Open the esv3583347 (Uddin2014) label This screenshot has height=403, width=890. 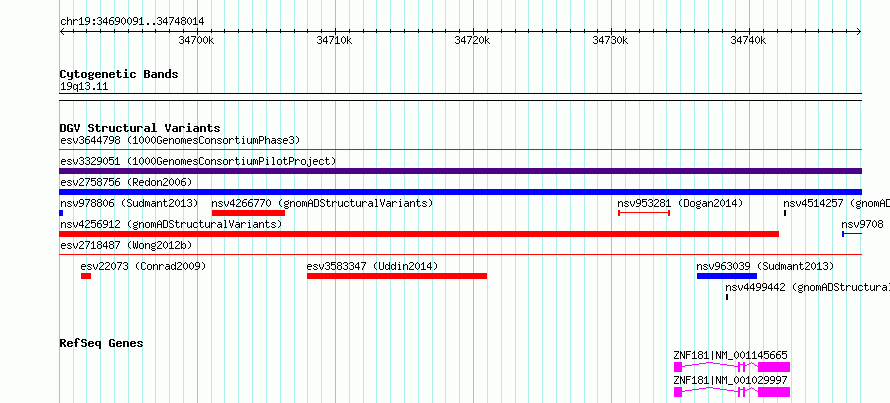pos(372,266)
